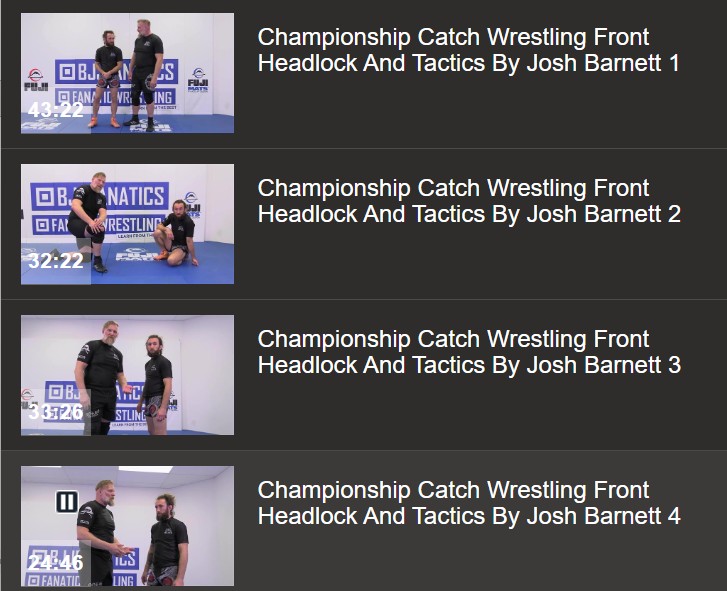The image size is (727, 591).
Task: Open the Josh Barnett 1 video thumbnail
Action: point(127,73)
